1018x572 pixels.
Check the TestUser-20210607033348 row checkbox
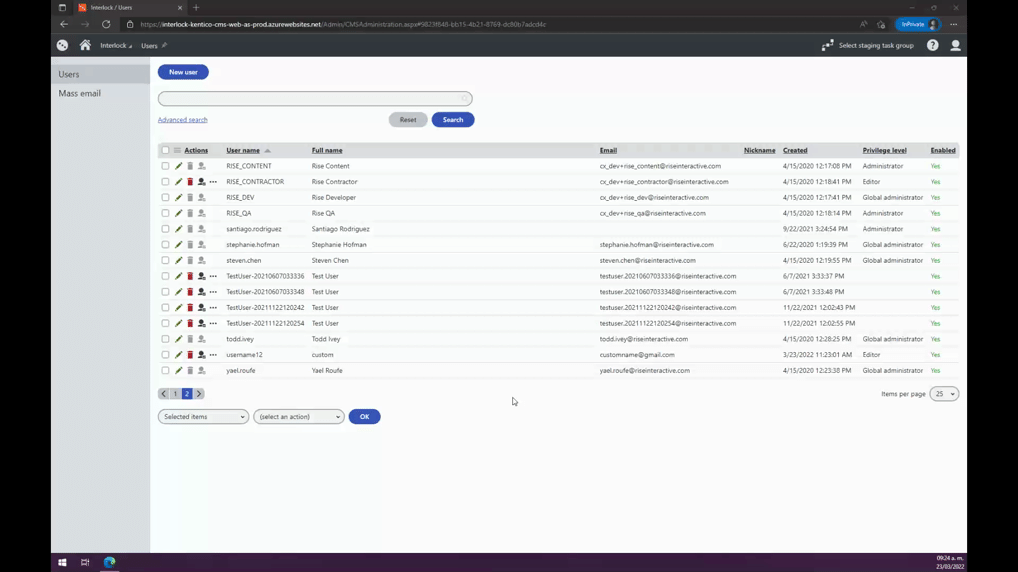[x=166, y=292]
